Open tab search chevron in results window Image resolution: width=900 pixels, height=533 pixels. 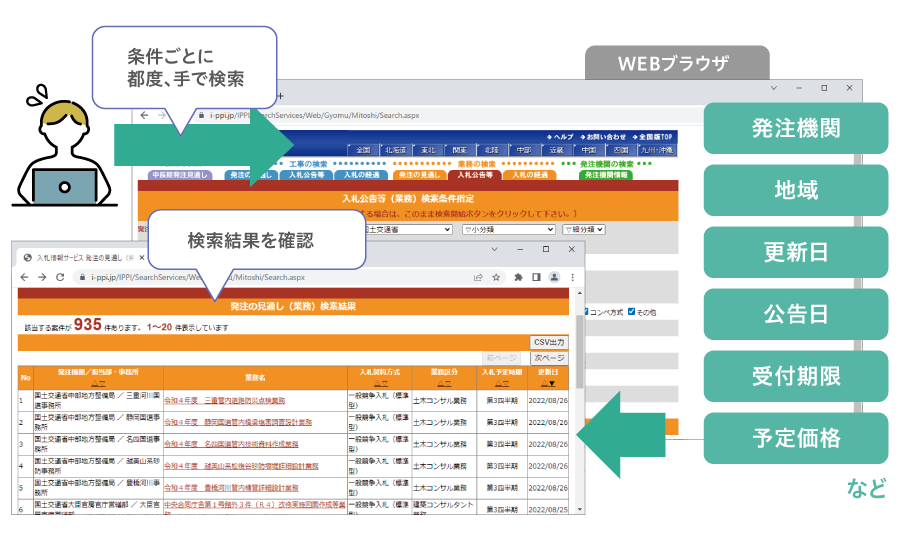click(x=494, y=250)
